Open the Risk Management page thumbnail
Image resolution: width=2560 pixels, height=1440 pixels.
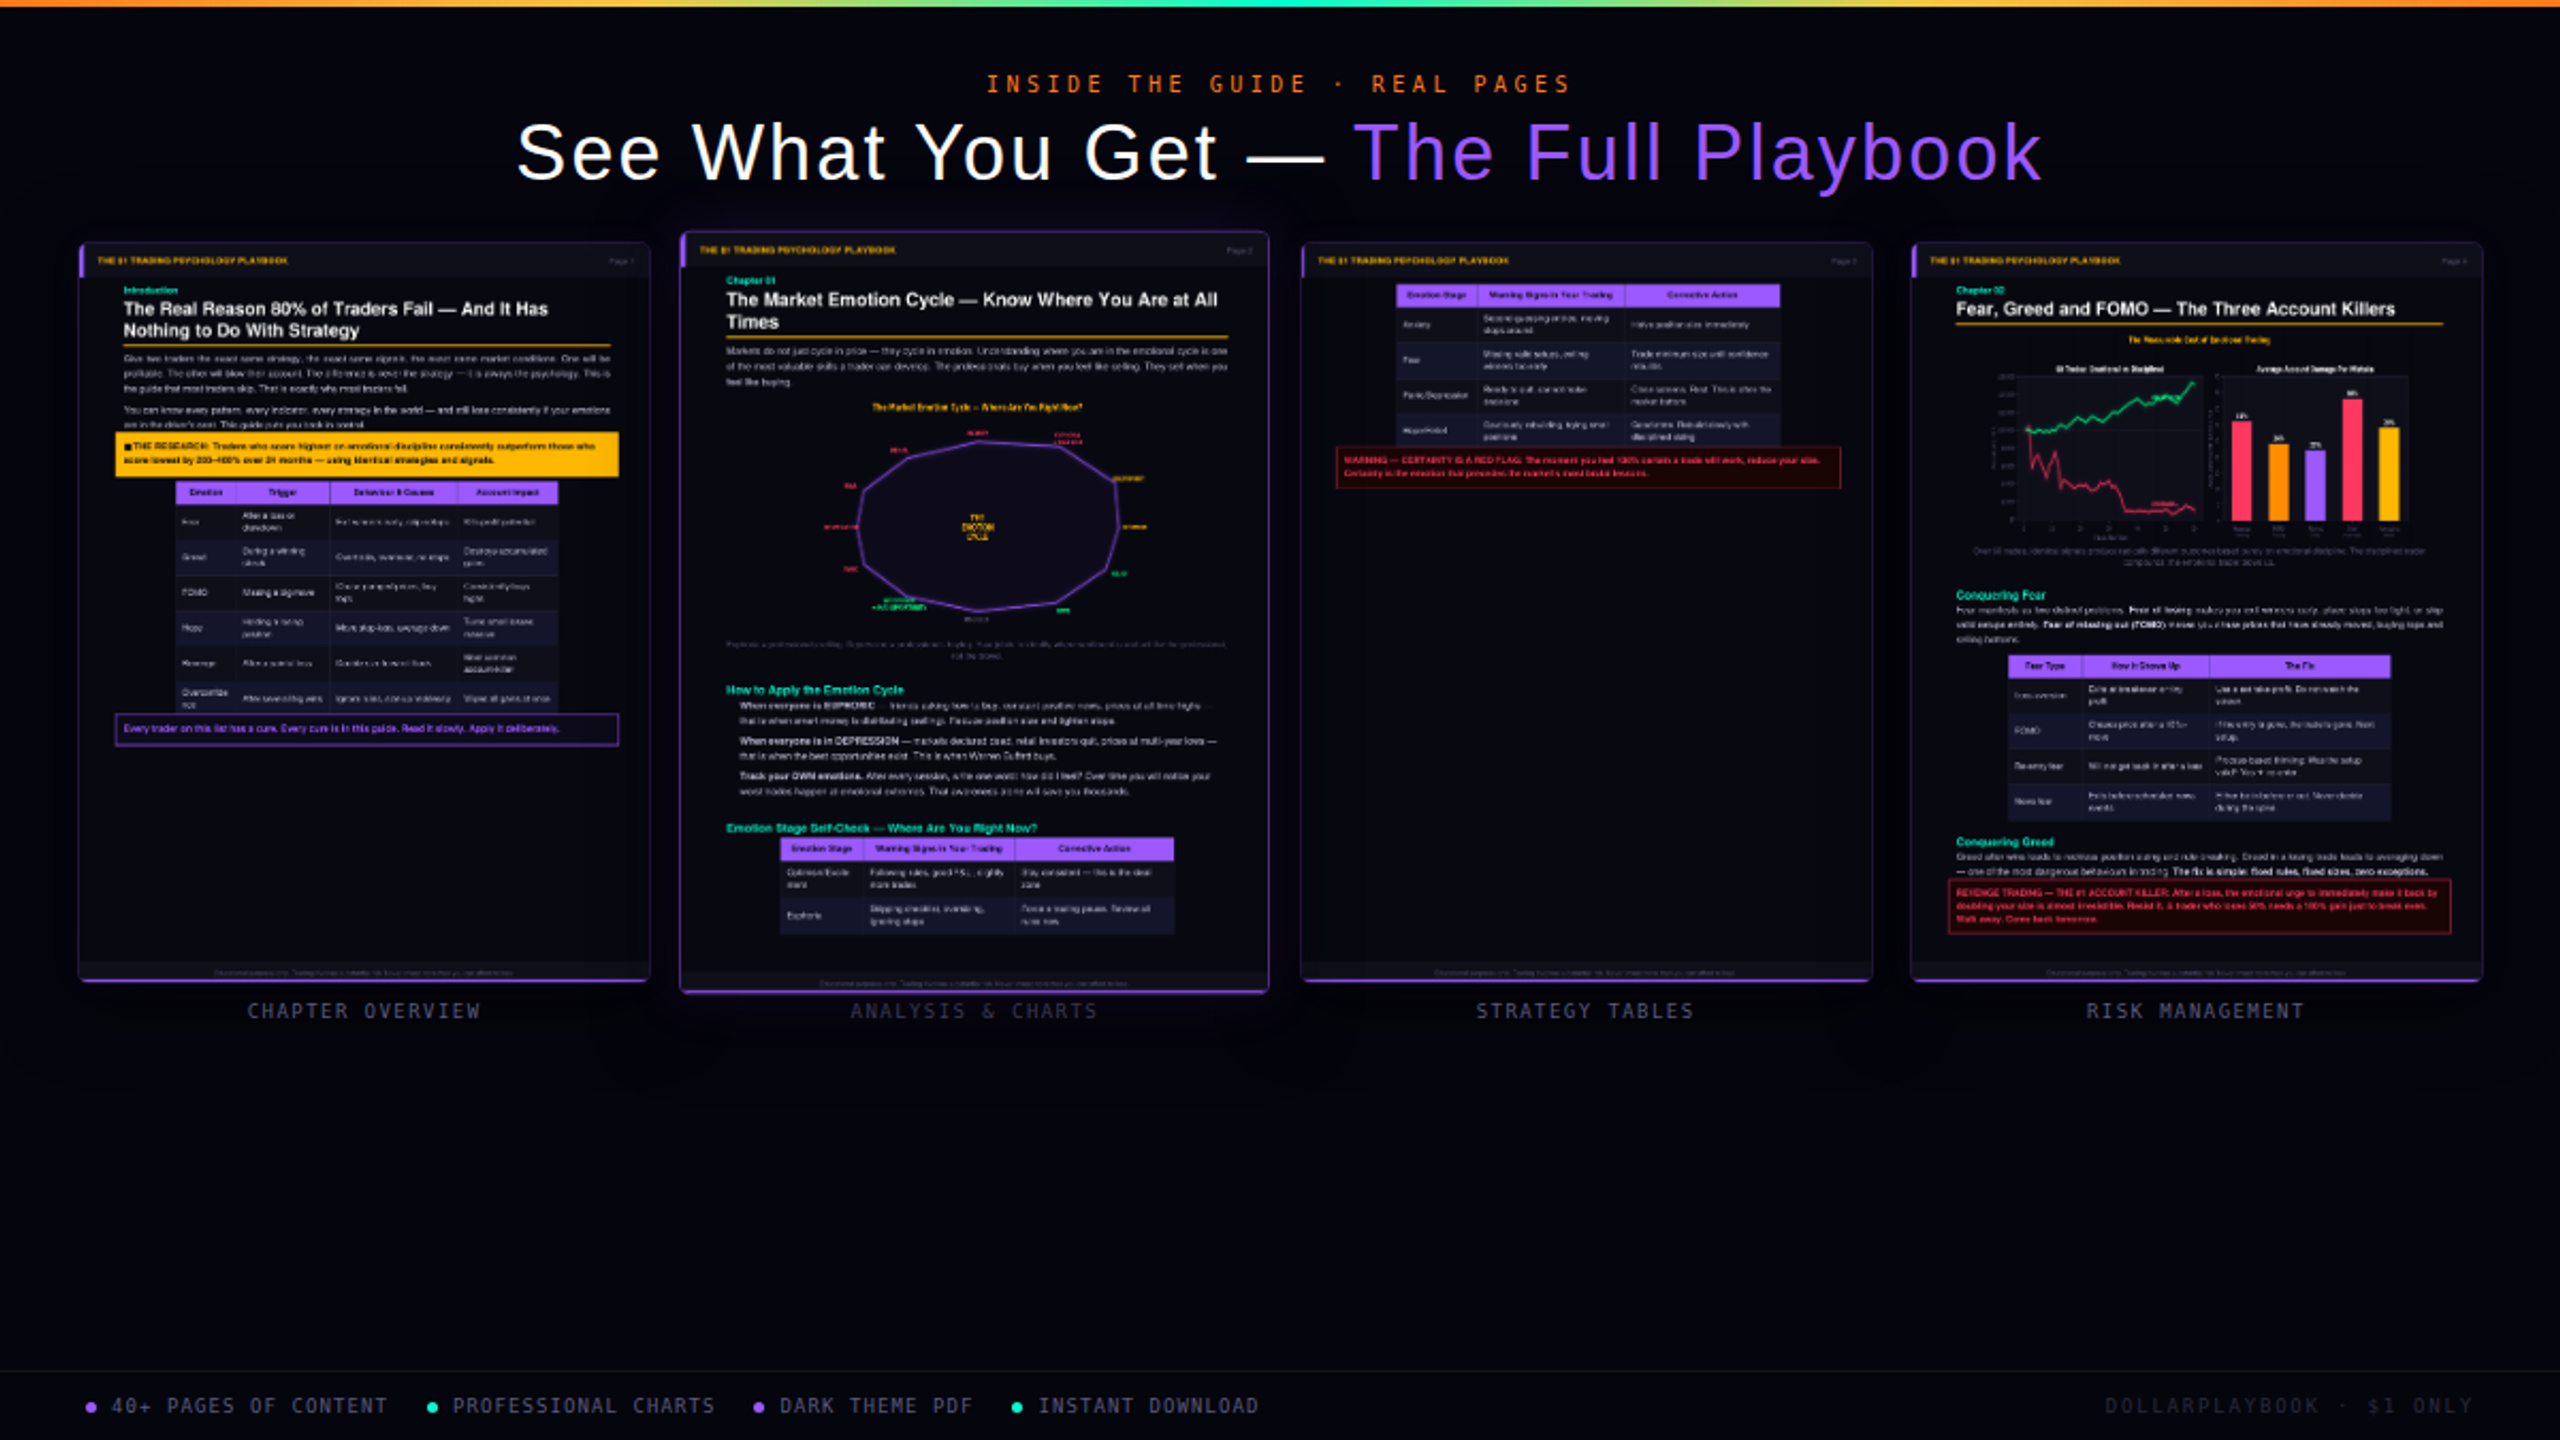2196,612
